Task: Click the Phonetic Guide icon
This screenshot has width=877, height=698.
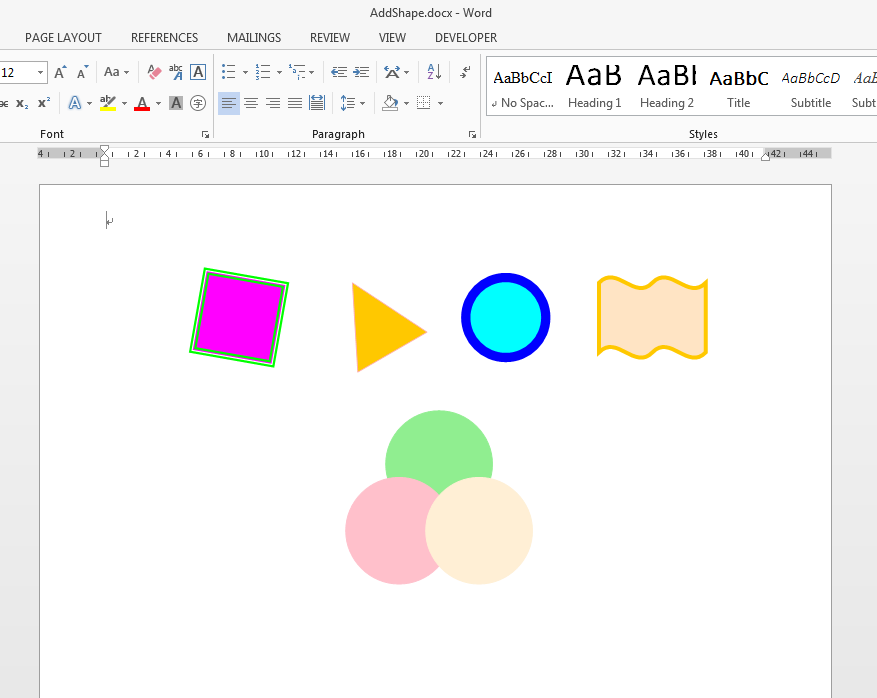Action: (x=176, y=72)
